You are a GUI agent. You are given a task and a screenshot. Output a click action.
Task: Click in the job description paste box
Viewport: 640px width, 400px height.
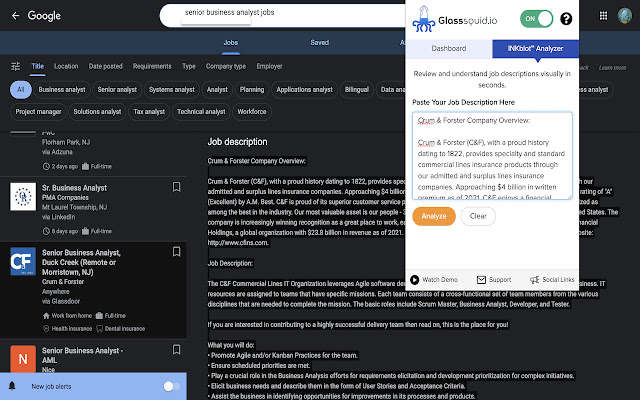coord(492,156)
